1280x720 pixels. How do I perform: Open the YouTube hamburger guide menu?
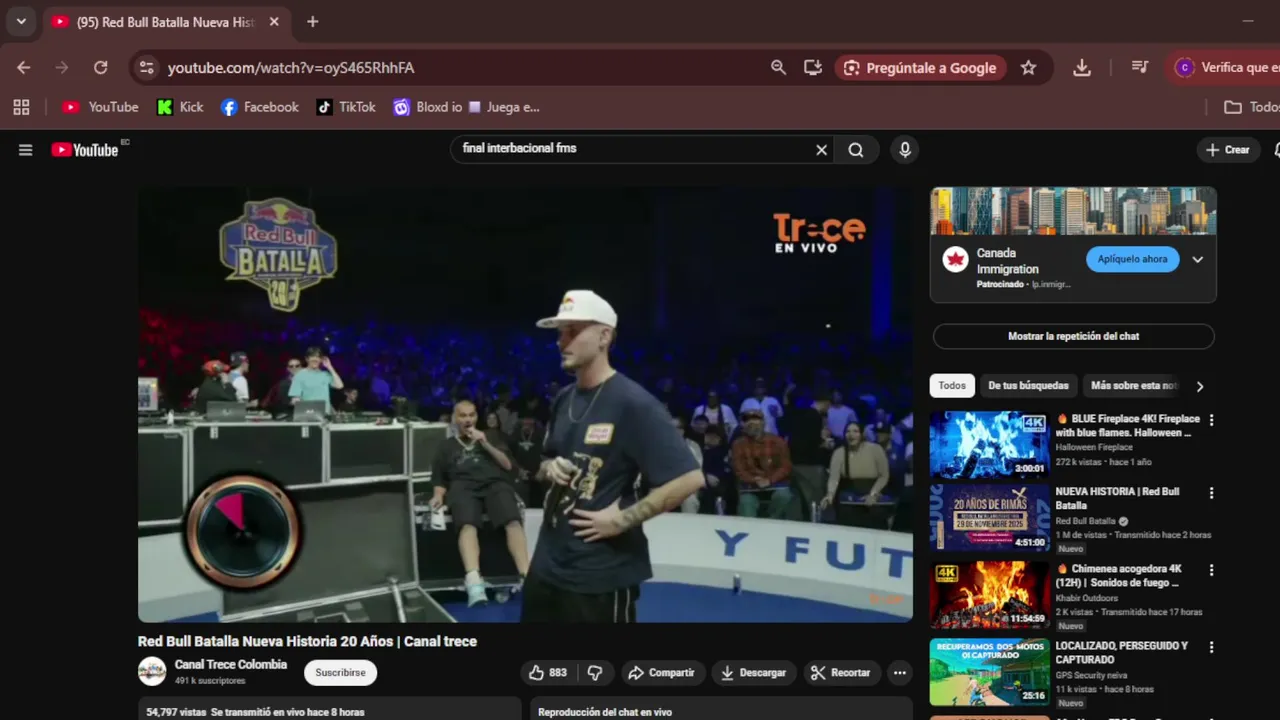26,150
